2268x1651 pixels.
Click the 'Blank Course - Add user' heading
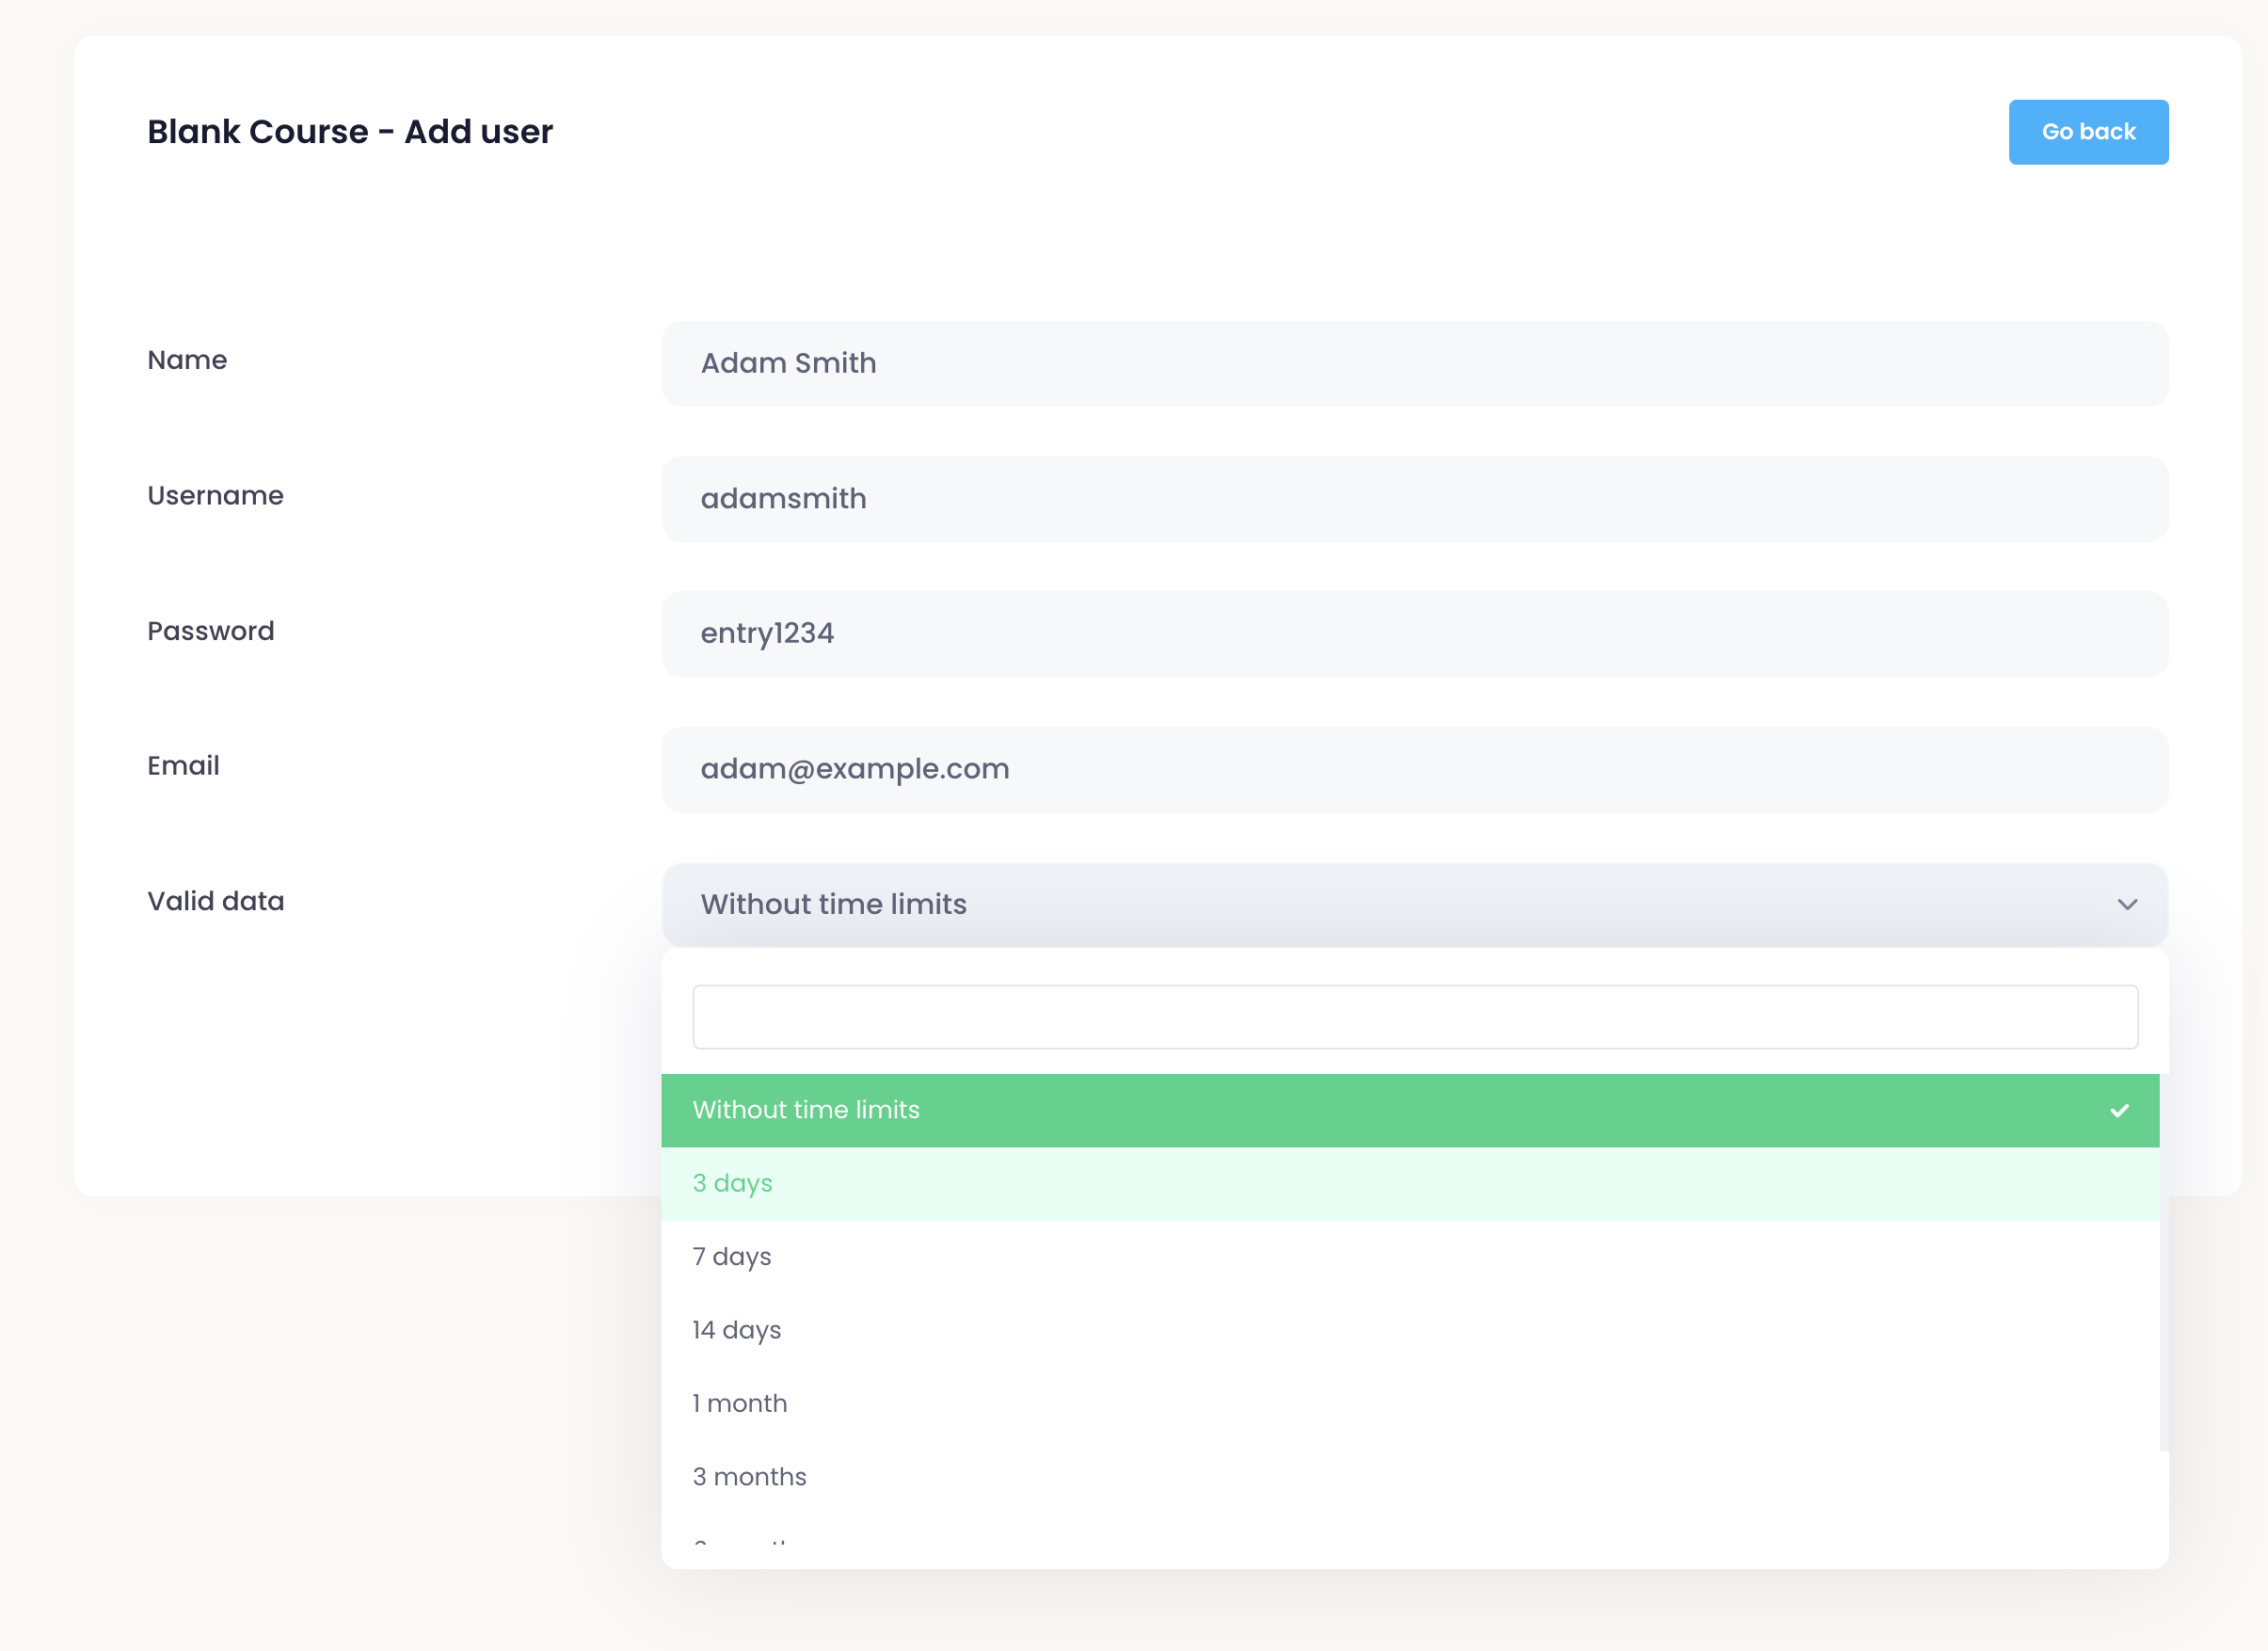350,132
